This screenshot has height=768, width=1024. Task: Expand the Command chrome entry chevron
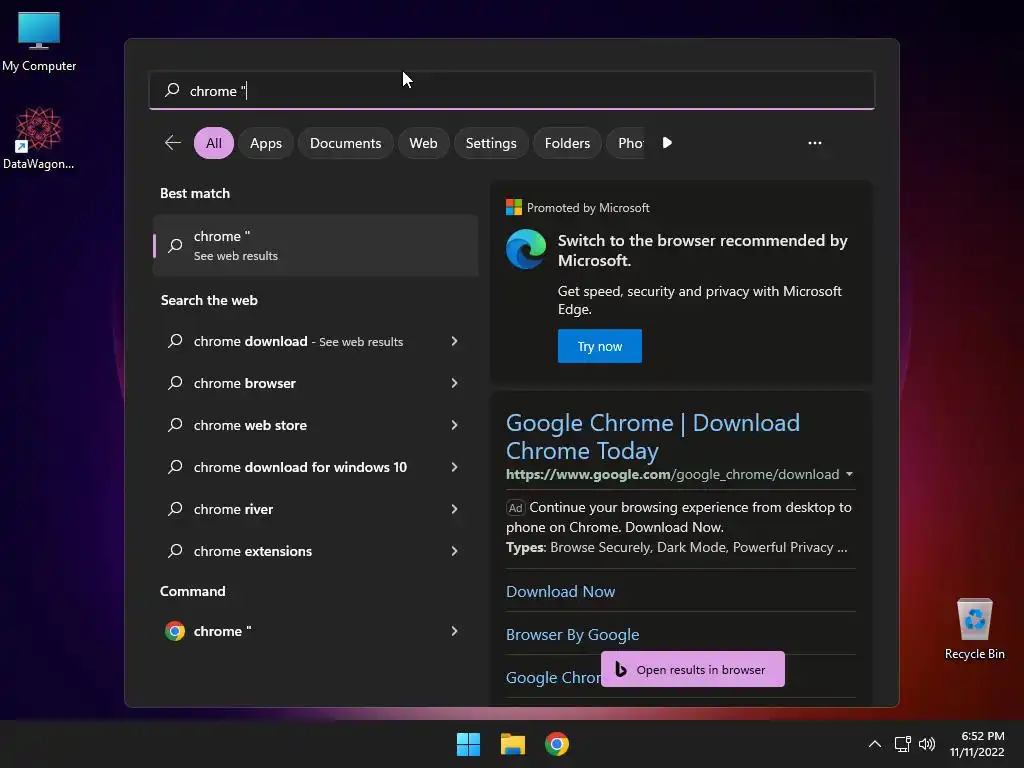pyautogui.click(x=455, y=631)
